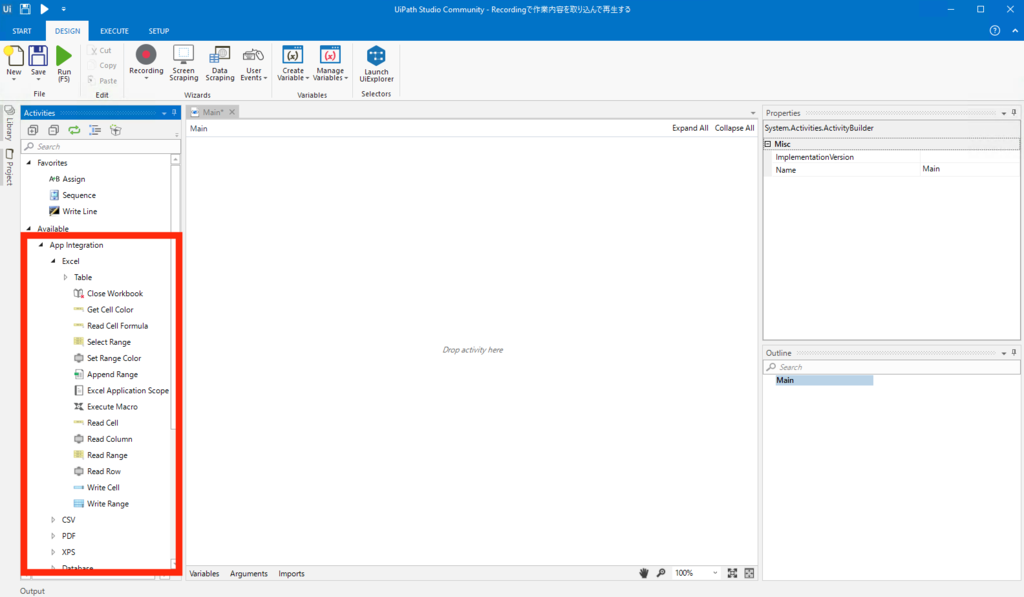Open Manage Variables

pos(330,63)
